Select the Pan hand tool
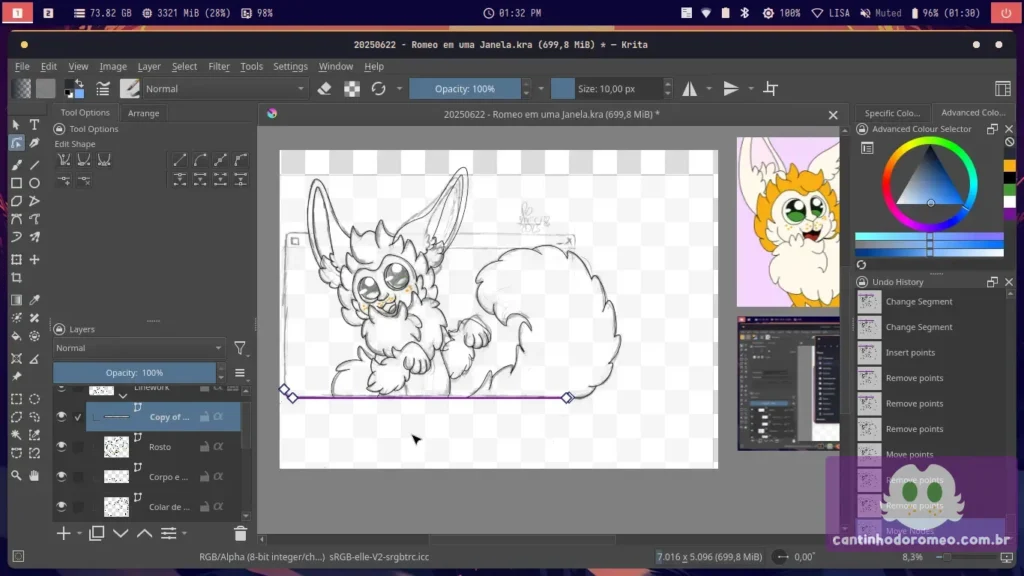1024x576 pixels. pyautogui.click(x=35, y=476)
